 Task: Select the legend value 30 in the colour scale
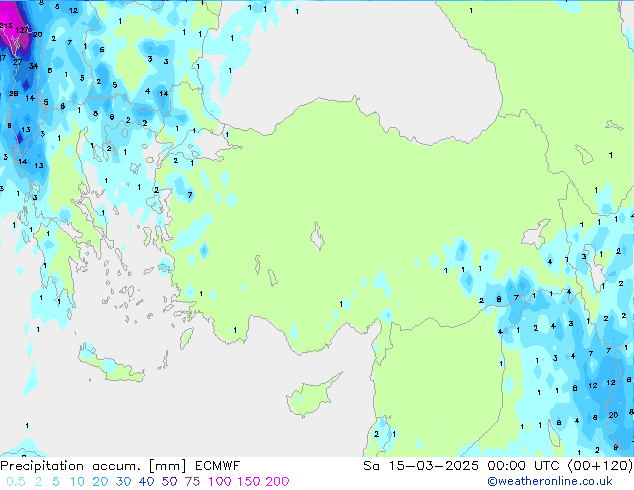click(x=123, y=482)
